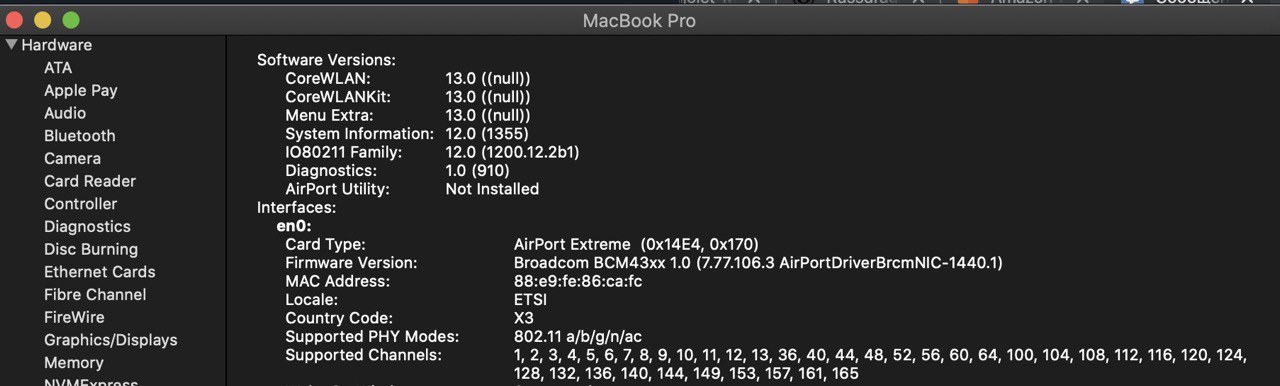Image resolution: width=1280 pixels, height=386 pixels.
Task: Open FireWire hardware entry
Action: (74, 317)
